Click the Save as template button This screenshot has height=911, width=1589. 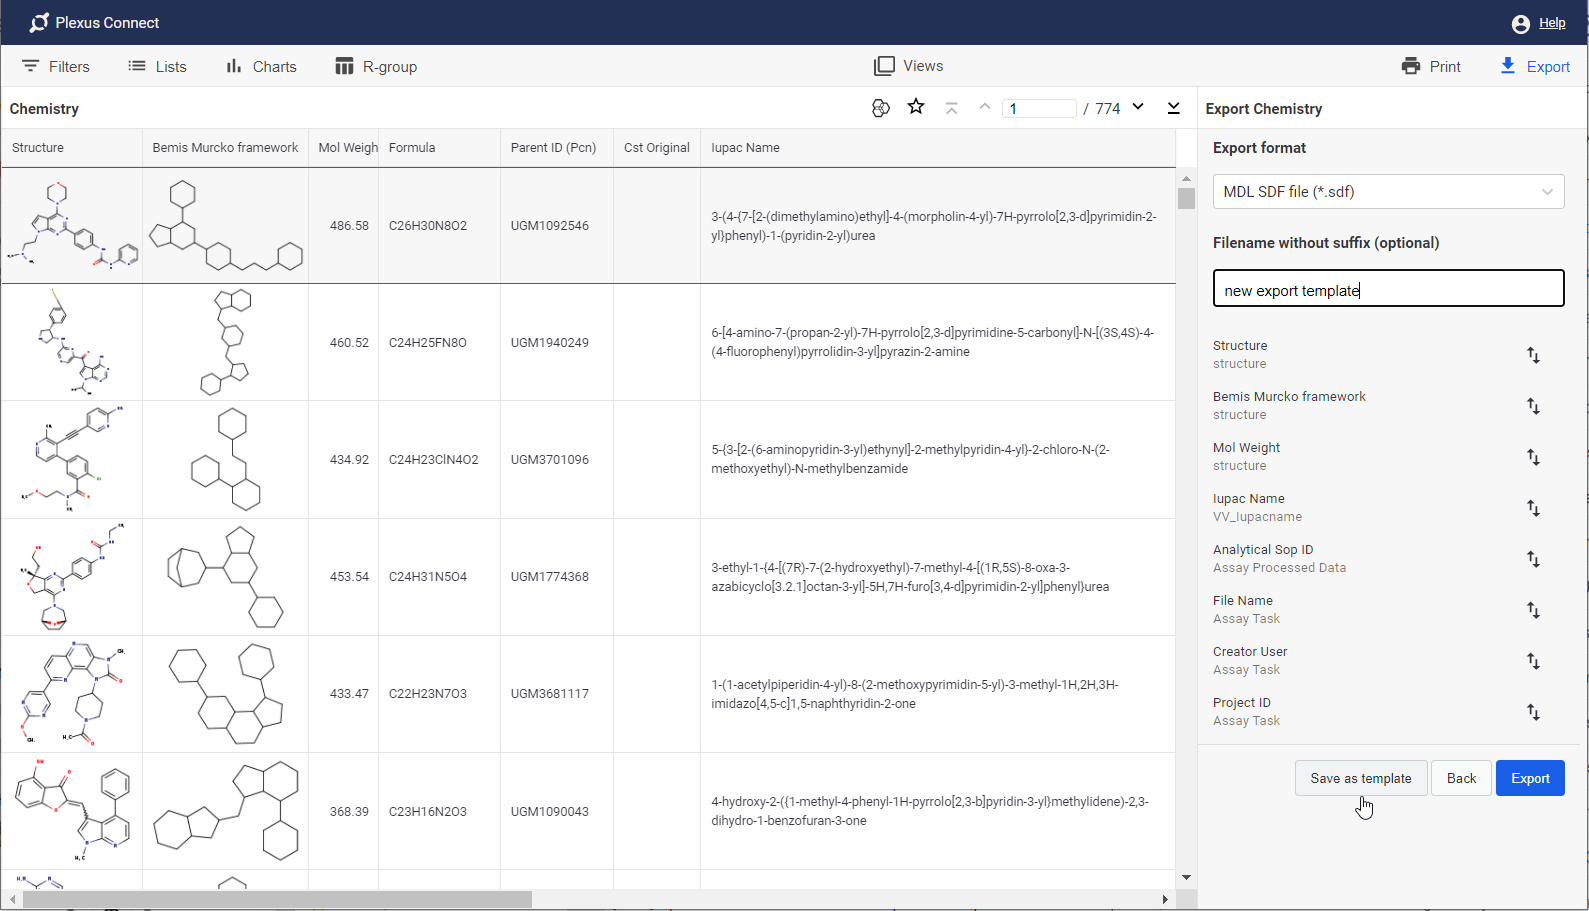pos(1360,778)
